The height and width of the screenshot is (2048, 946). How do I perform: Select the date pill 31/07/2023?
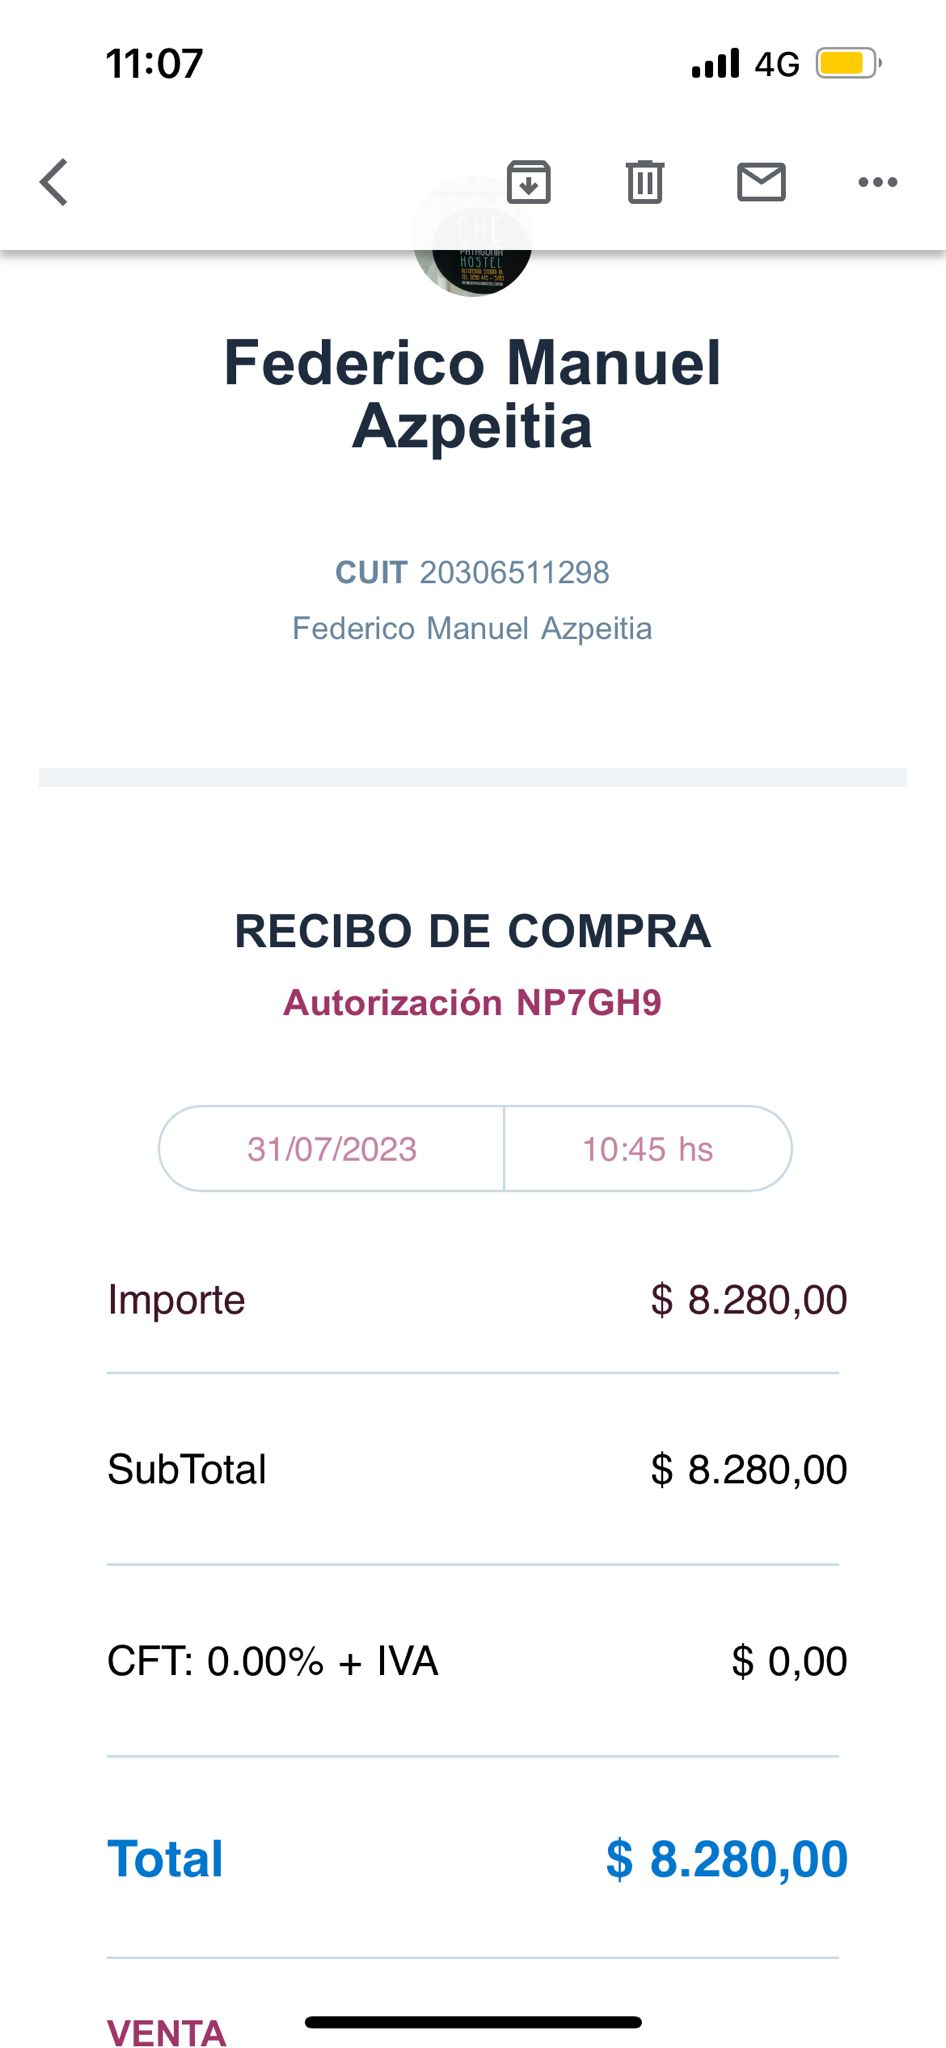[x=332, y=1149]
